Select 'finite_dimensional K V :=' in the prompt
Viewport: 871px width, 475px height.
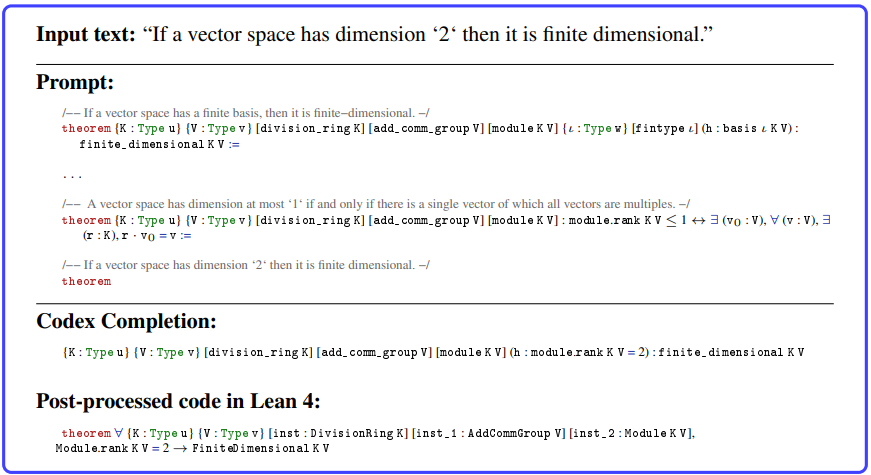coord(160,145)
